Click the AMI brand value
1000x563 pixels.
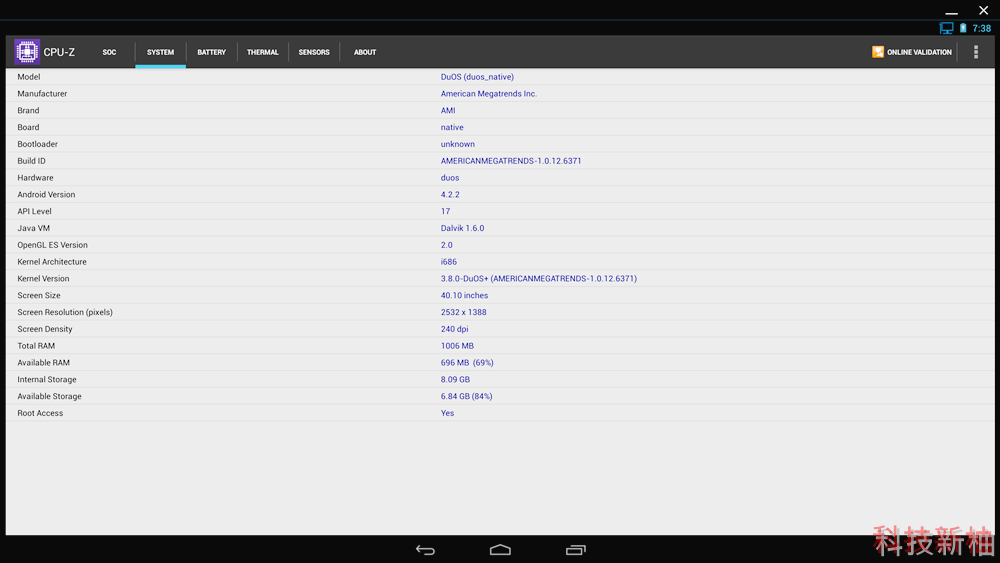click(448, 110)
